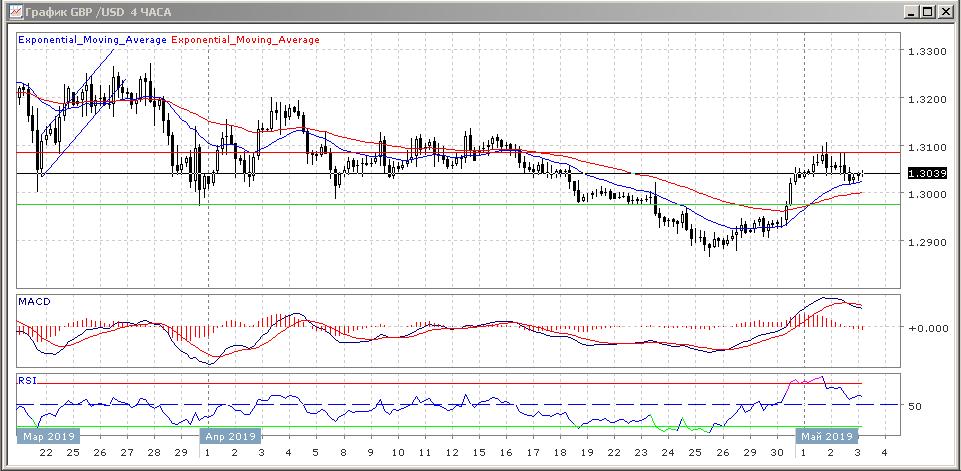
Task: Click the red Exponential_Moving_Average legend label
Action: pyautogui.click(x=246, y=40)
